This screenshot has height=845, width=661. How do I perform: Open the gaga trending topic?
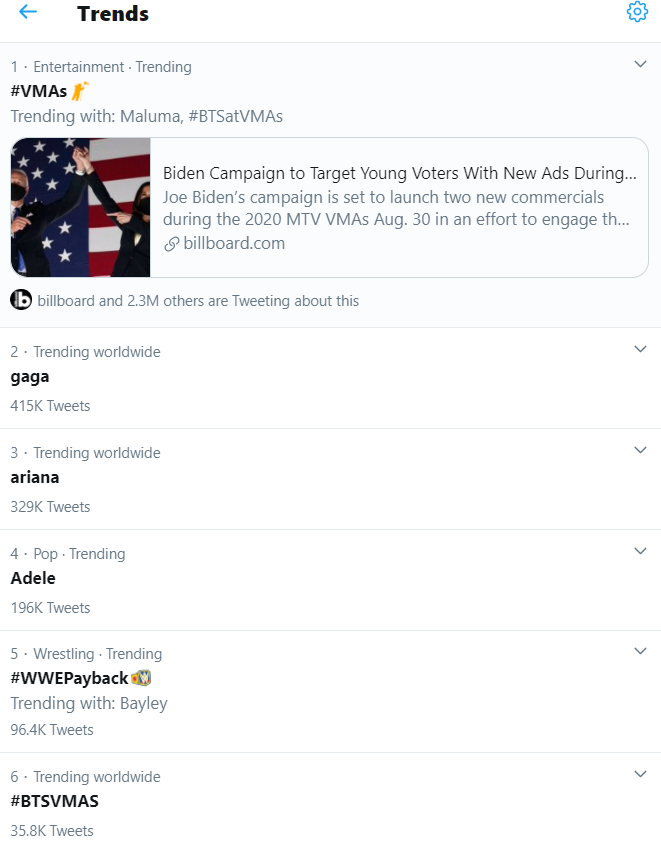(x=30, y=377)
